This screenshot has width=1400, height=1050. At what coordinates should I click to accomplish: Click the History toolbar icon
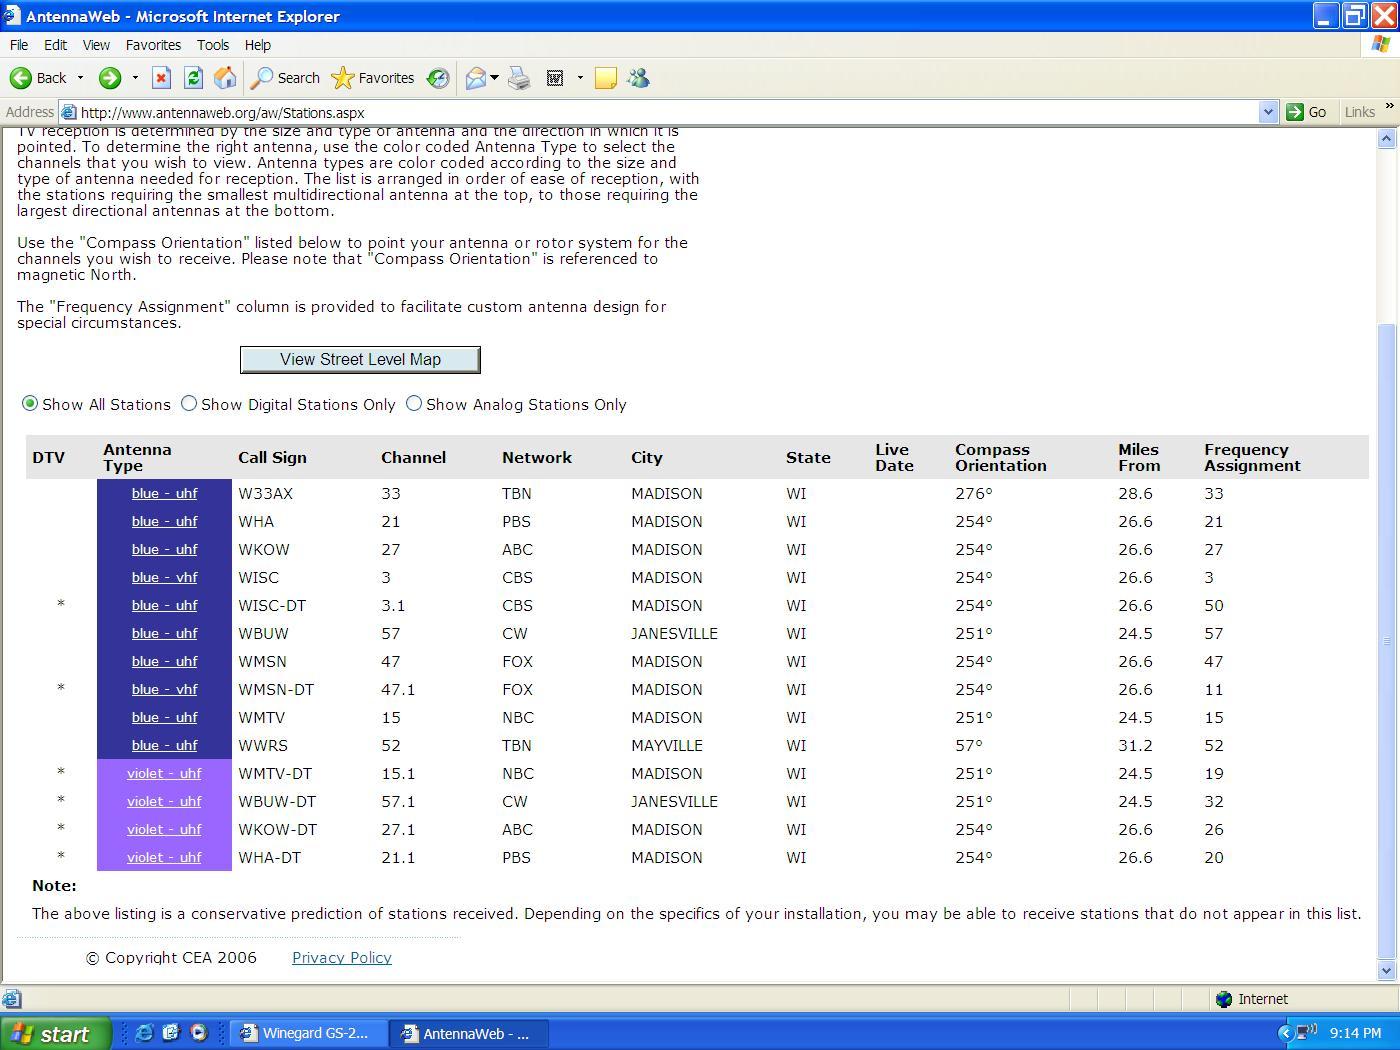point(438,78)
